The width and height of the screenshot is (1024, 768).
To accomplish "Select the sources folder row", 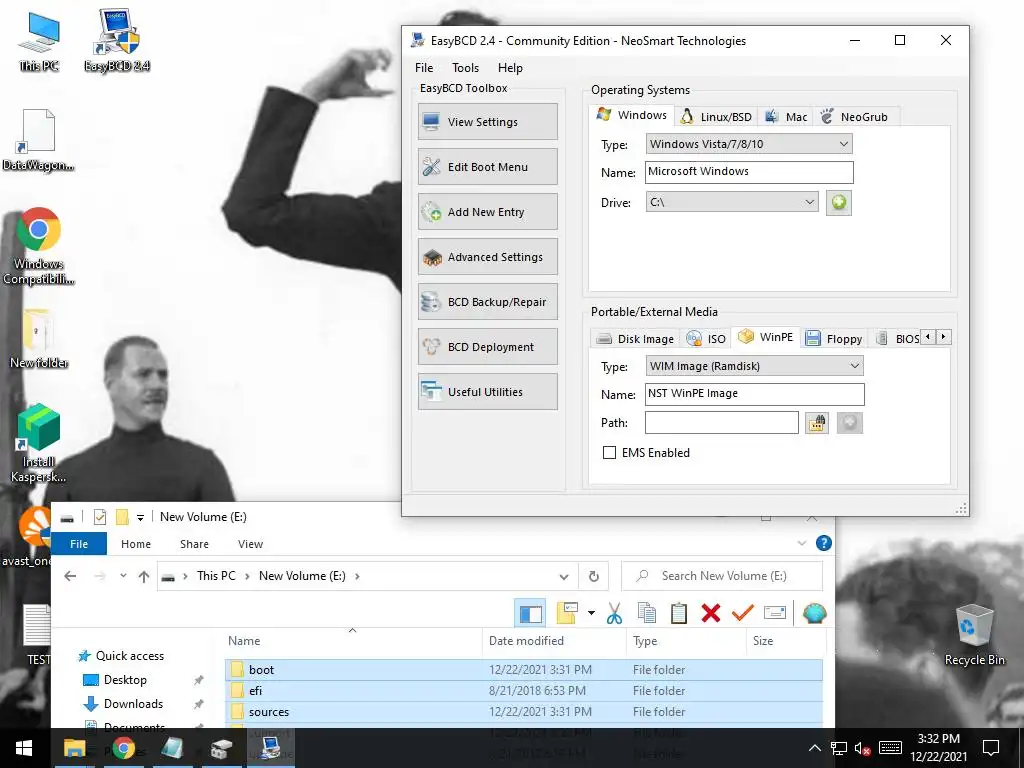I will pos(524,711).
